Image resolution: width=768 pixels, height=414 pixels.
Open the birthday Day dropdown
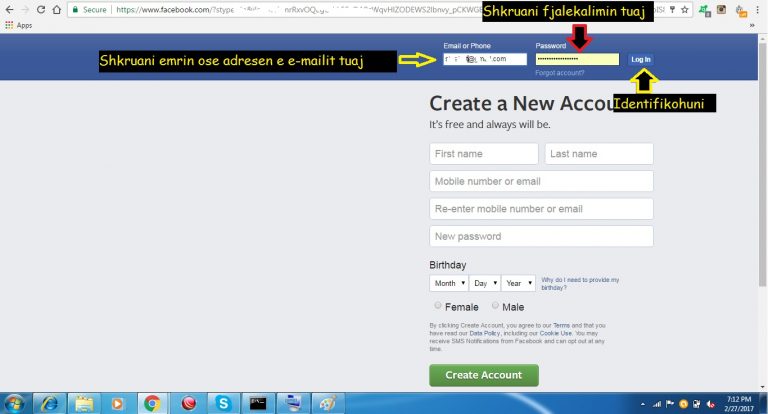pos(485,283)
